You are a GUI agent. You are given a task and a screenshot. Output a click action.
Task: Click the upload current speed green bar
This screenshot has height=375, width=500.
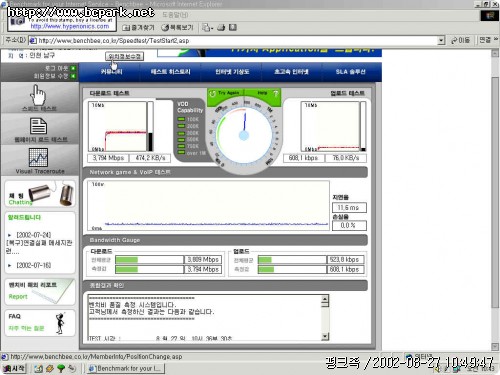(266, 269)
